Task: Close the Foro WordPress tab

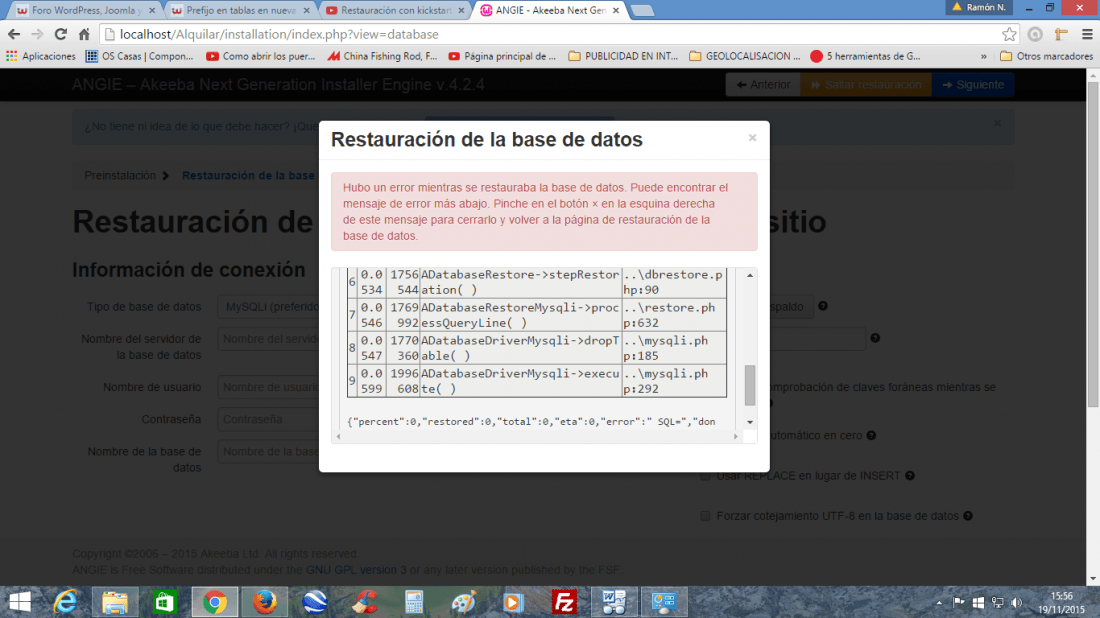Action: (x=152, y=11)
